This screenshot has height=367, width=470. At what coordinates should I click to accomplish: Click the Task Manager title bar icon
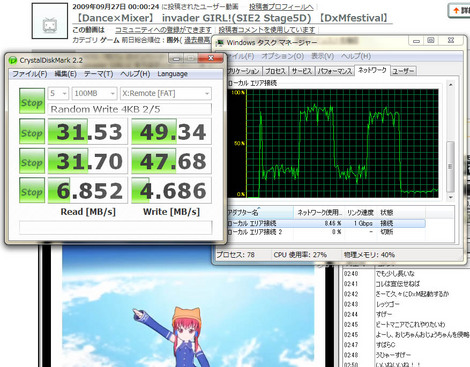pos(220,43)
